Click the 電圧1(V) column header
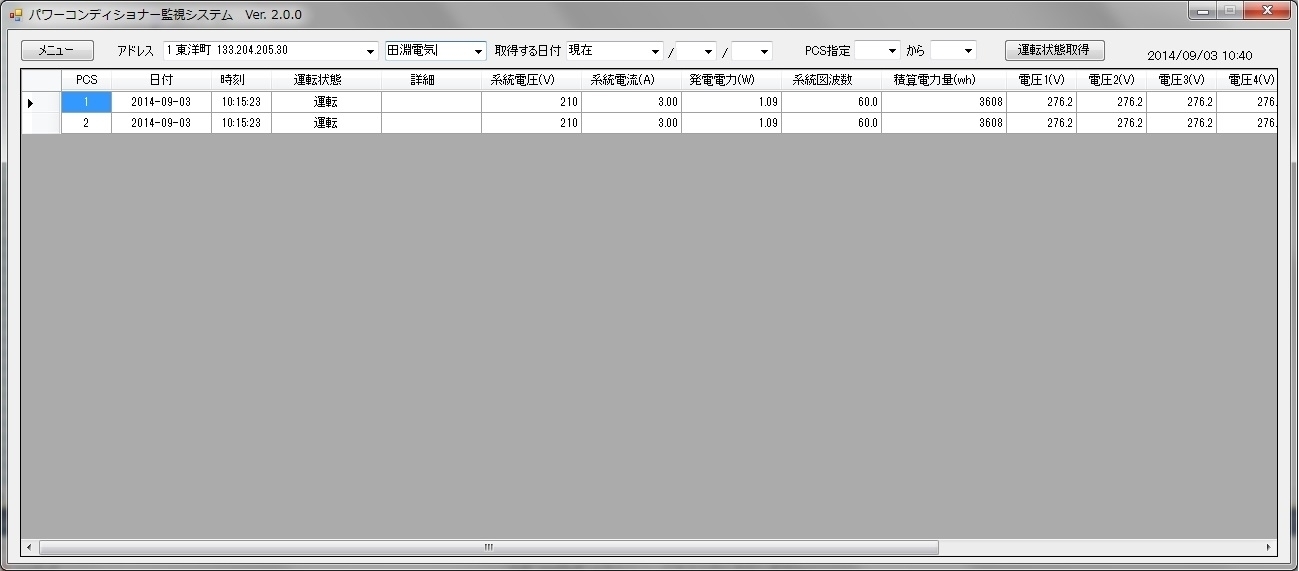 (1042, 80)
